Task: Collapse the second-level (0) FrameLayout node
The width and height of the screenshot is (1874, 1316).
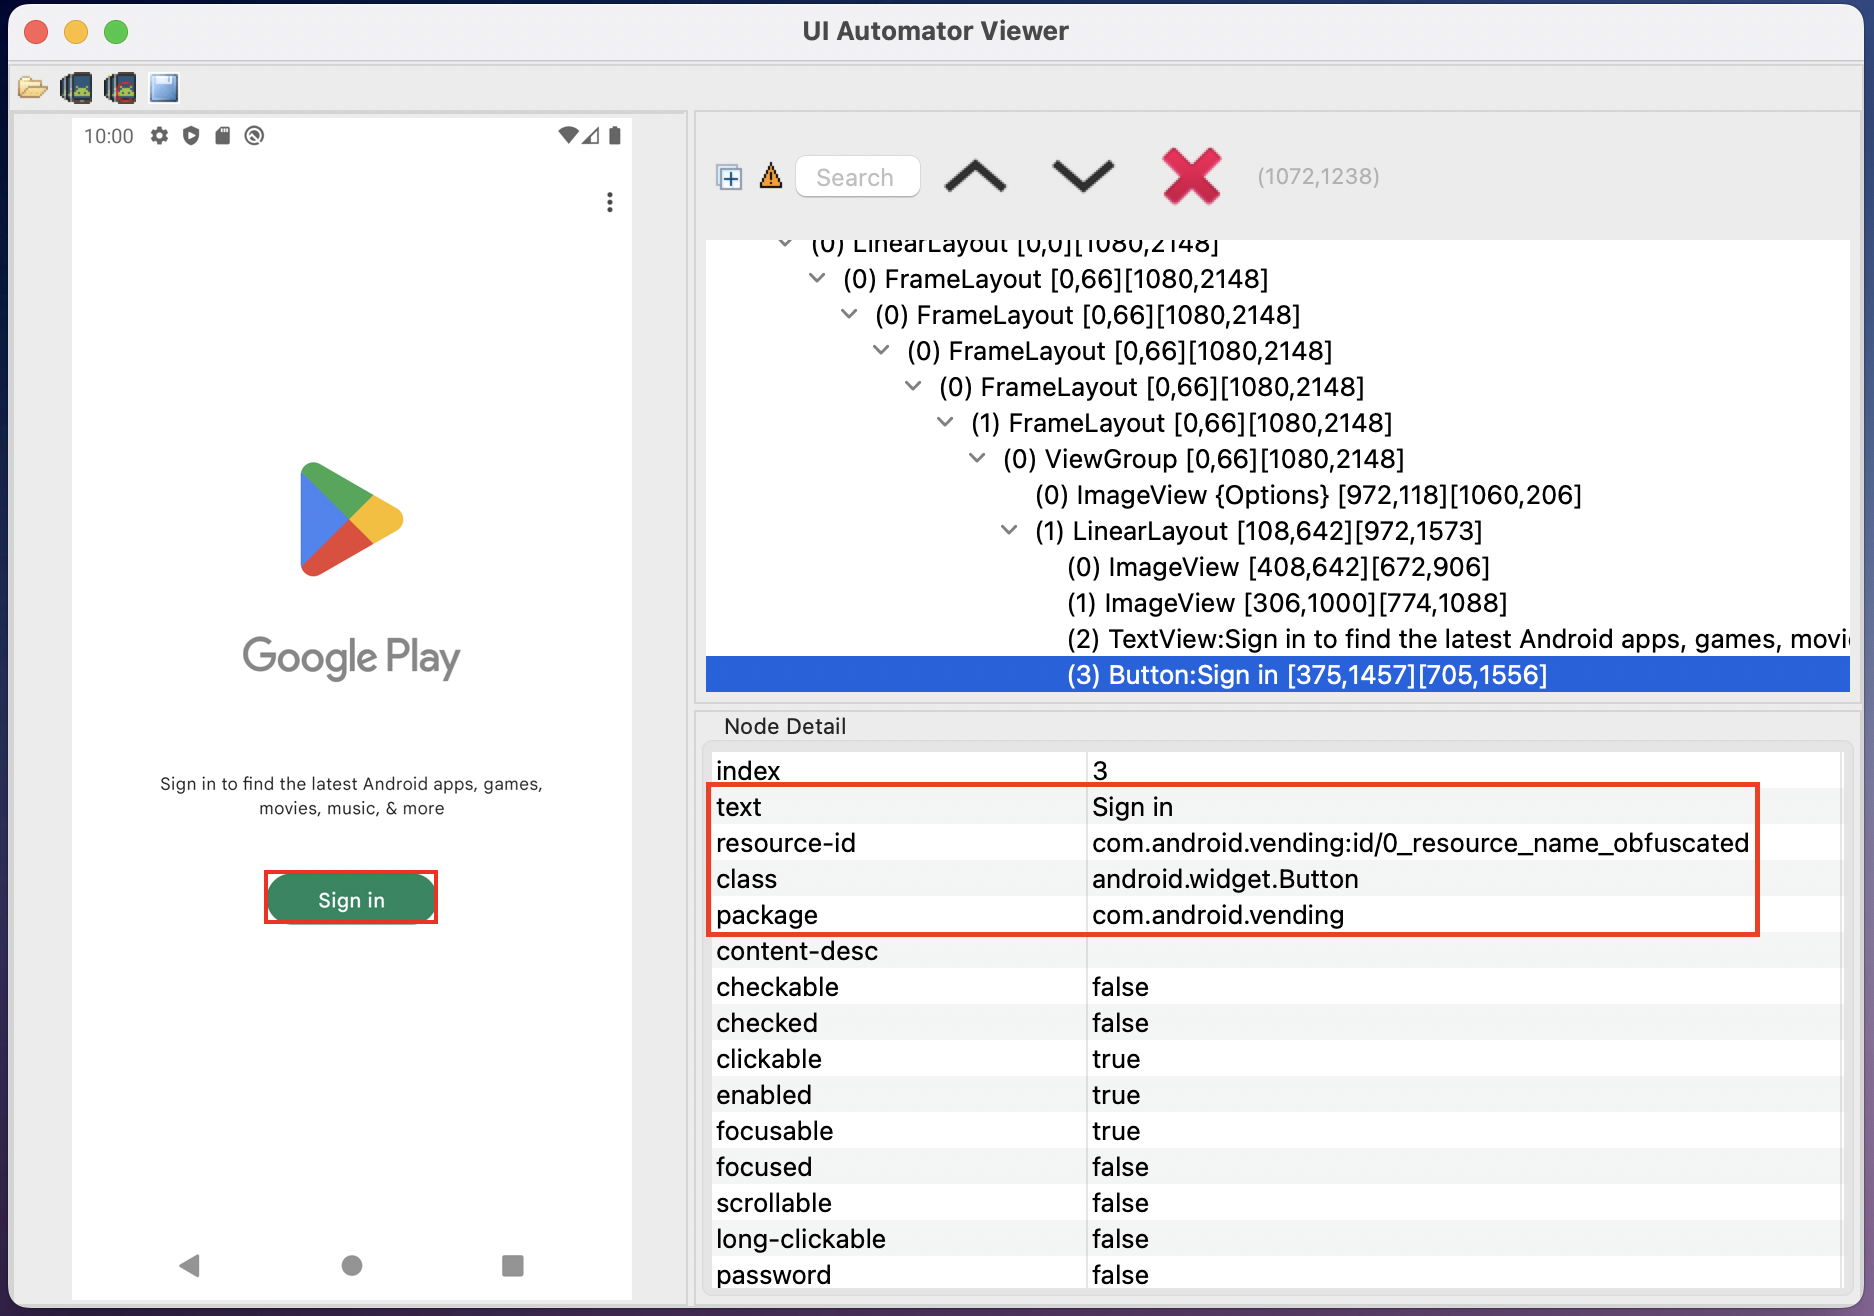Action: [x=849, y=314]
